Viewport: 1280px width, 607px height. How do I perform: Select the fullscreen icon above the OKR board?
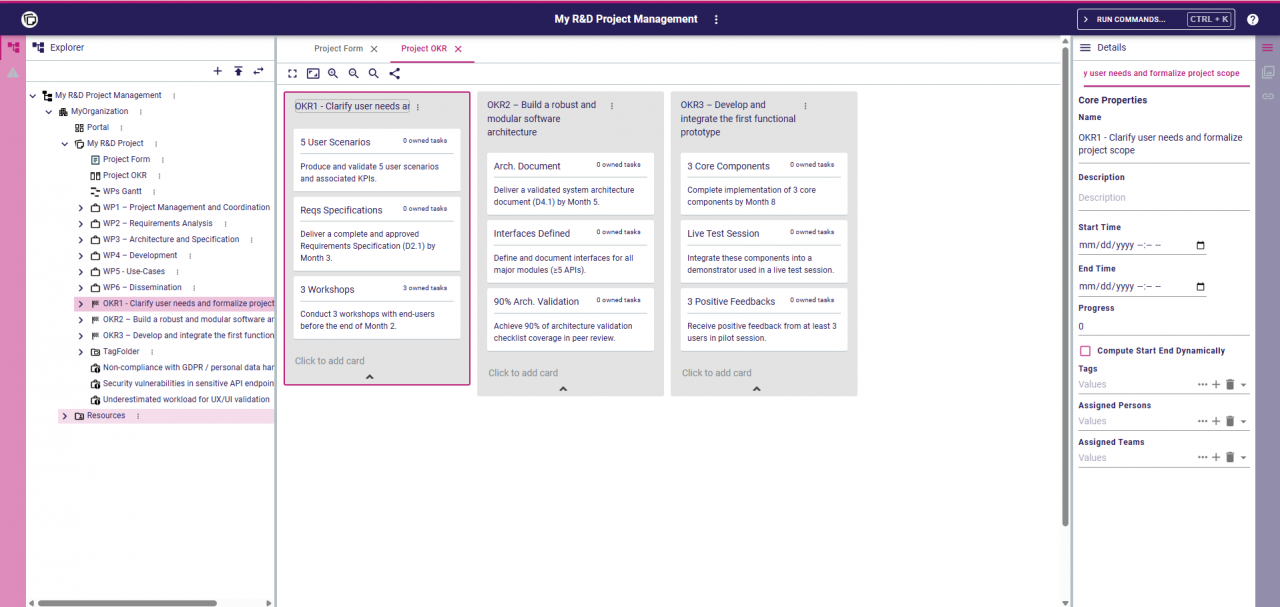pyautogui.click(x=292, y=72)
